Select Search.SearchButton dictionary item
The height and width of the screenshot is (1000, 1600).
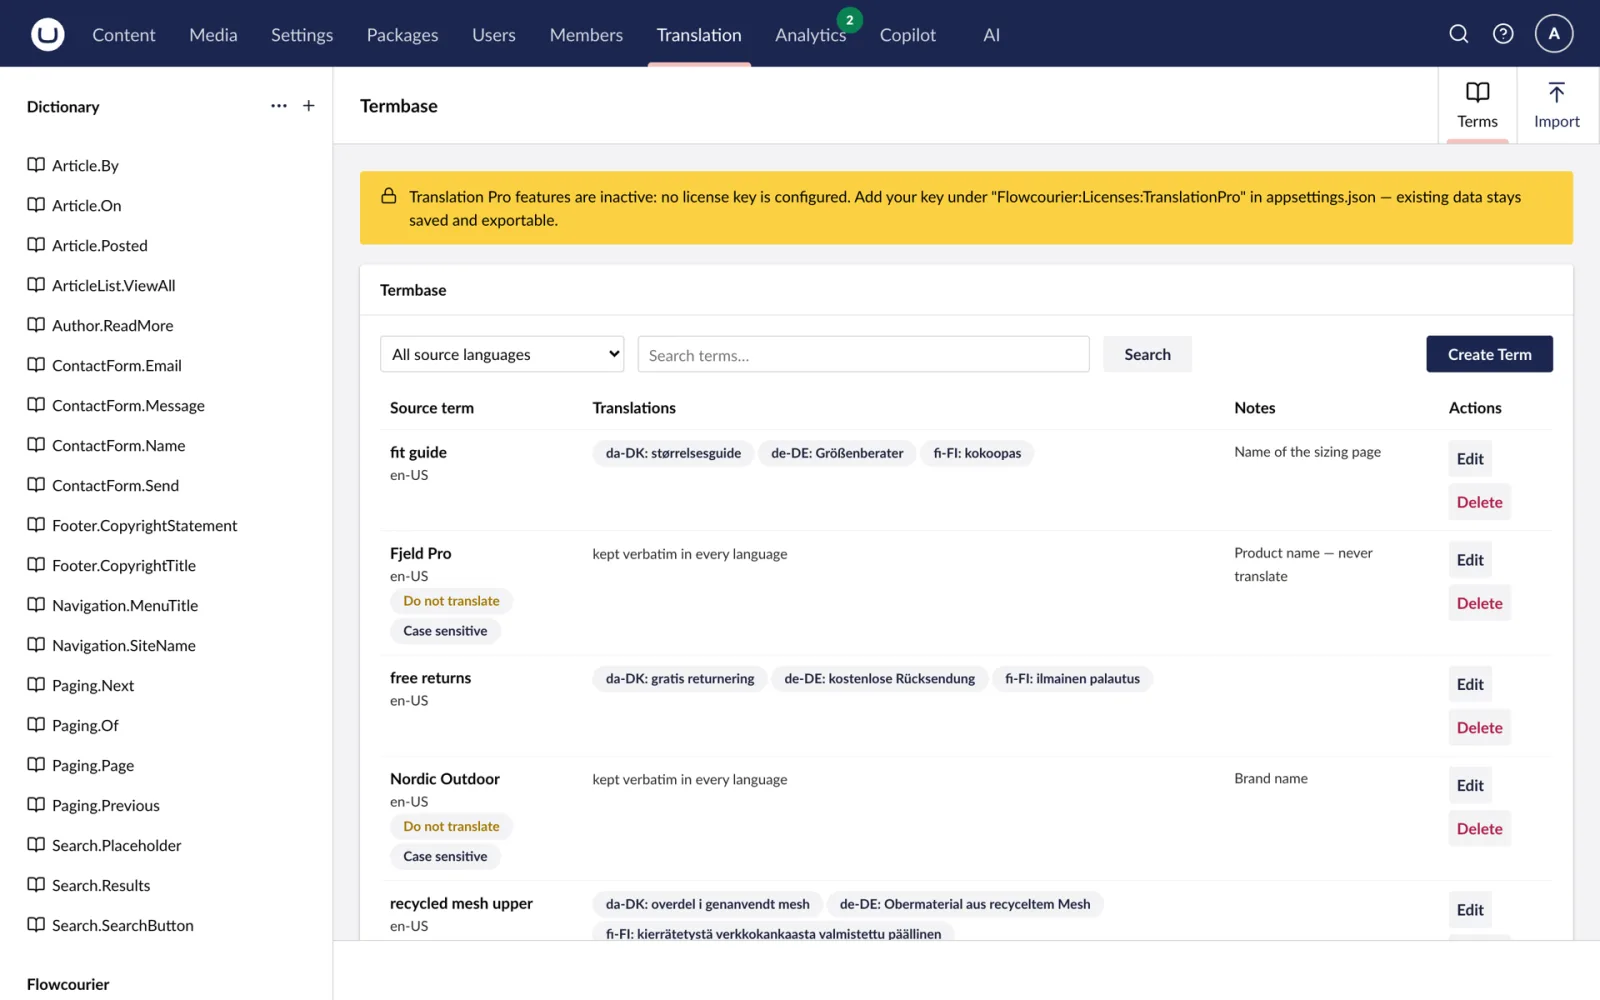[123, 925]
